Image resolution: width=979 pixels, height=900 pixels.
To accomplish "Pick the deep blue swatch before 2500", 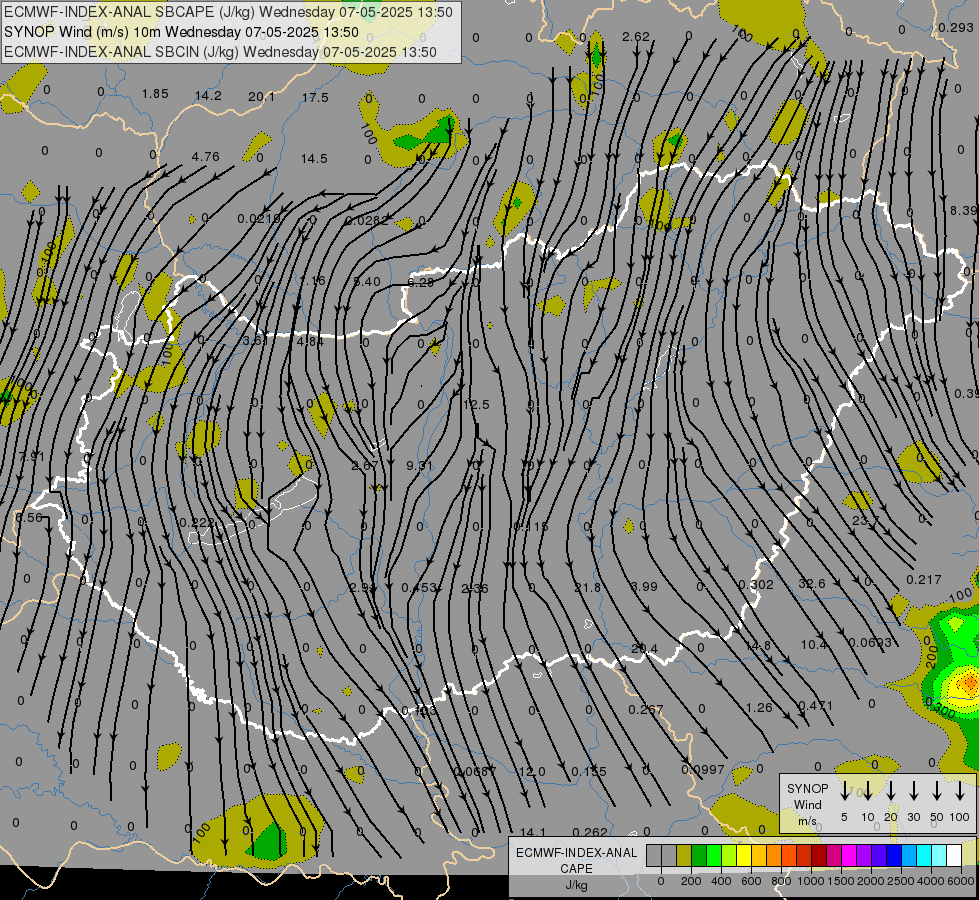I will 893,856.
